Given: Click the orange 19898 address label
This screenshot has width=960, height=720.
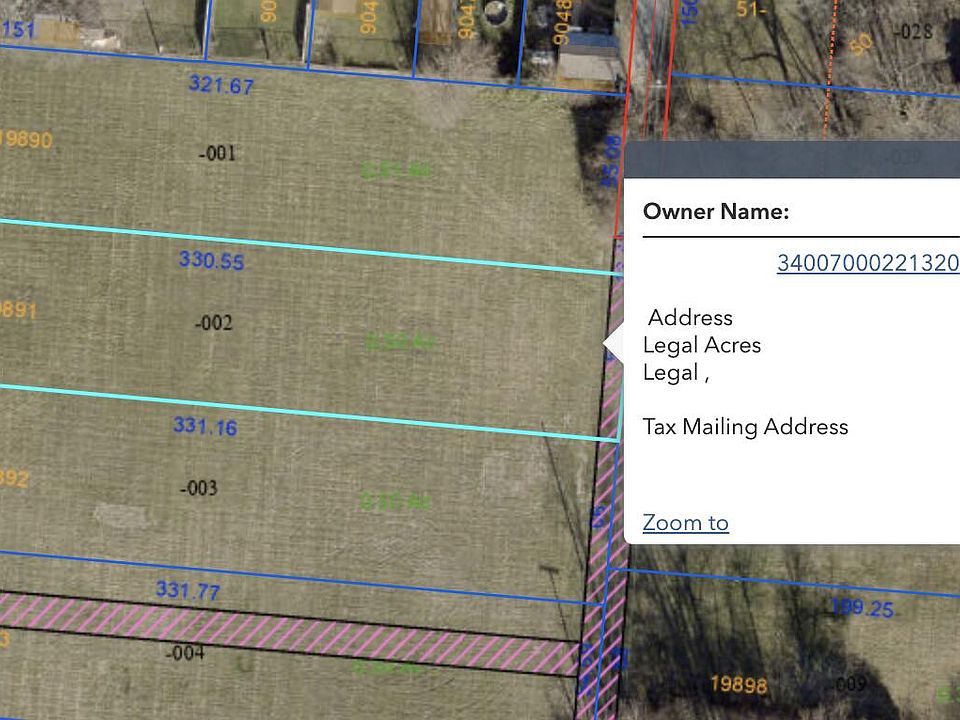Looking at the screenshot, I should point(739,684).
